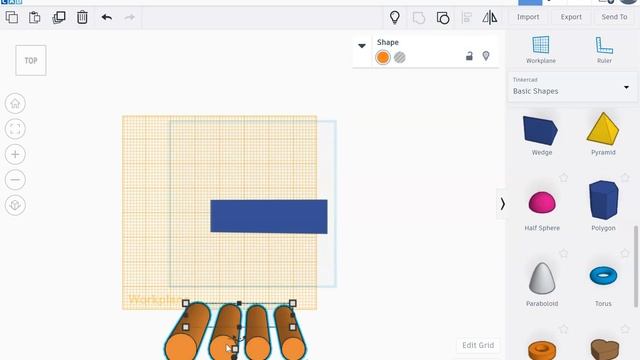Viewport: 640px width, 360px height.
Task: Open the Align tool
Action: click(467, 18)
